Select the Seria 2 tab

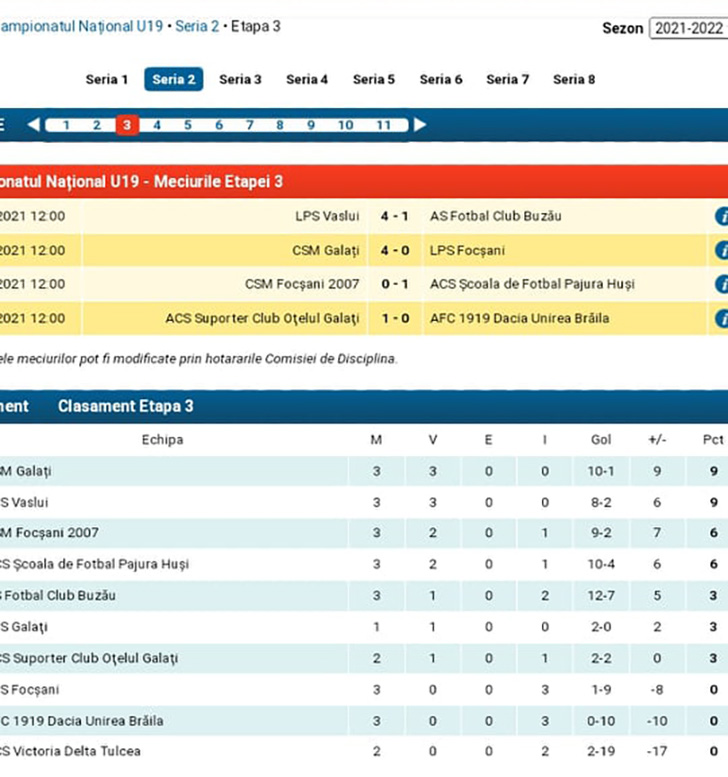pyautogui.click(x=173, y=79)
